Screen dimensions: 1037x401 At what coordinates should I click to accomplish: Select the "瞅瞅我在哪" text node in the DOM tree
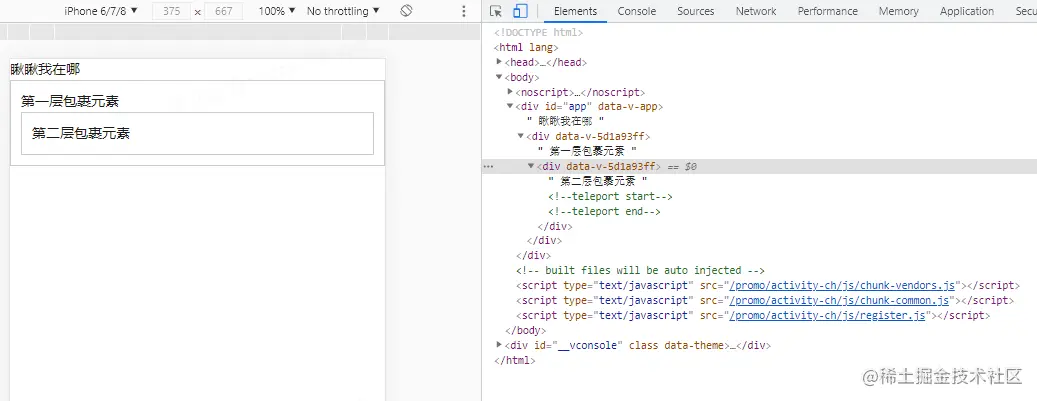pyautogui.click(x=565, y=122)
